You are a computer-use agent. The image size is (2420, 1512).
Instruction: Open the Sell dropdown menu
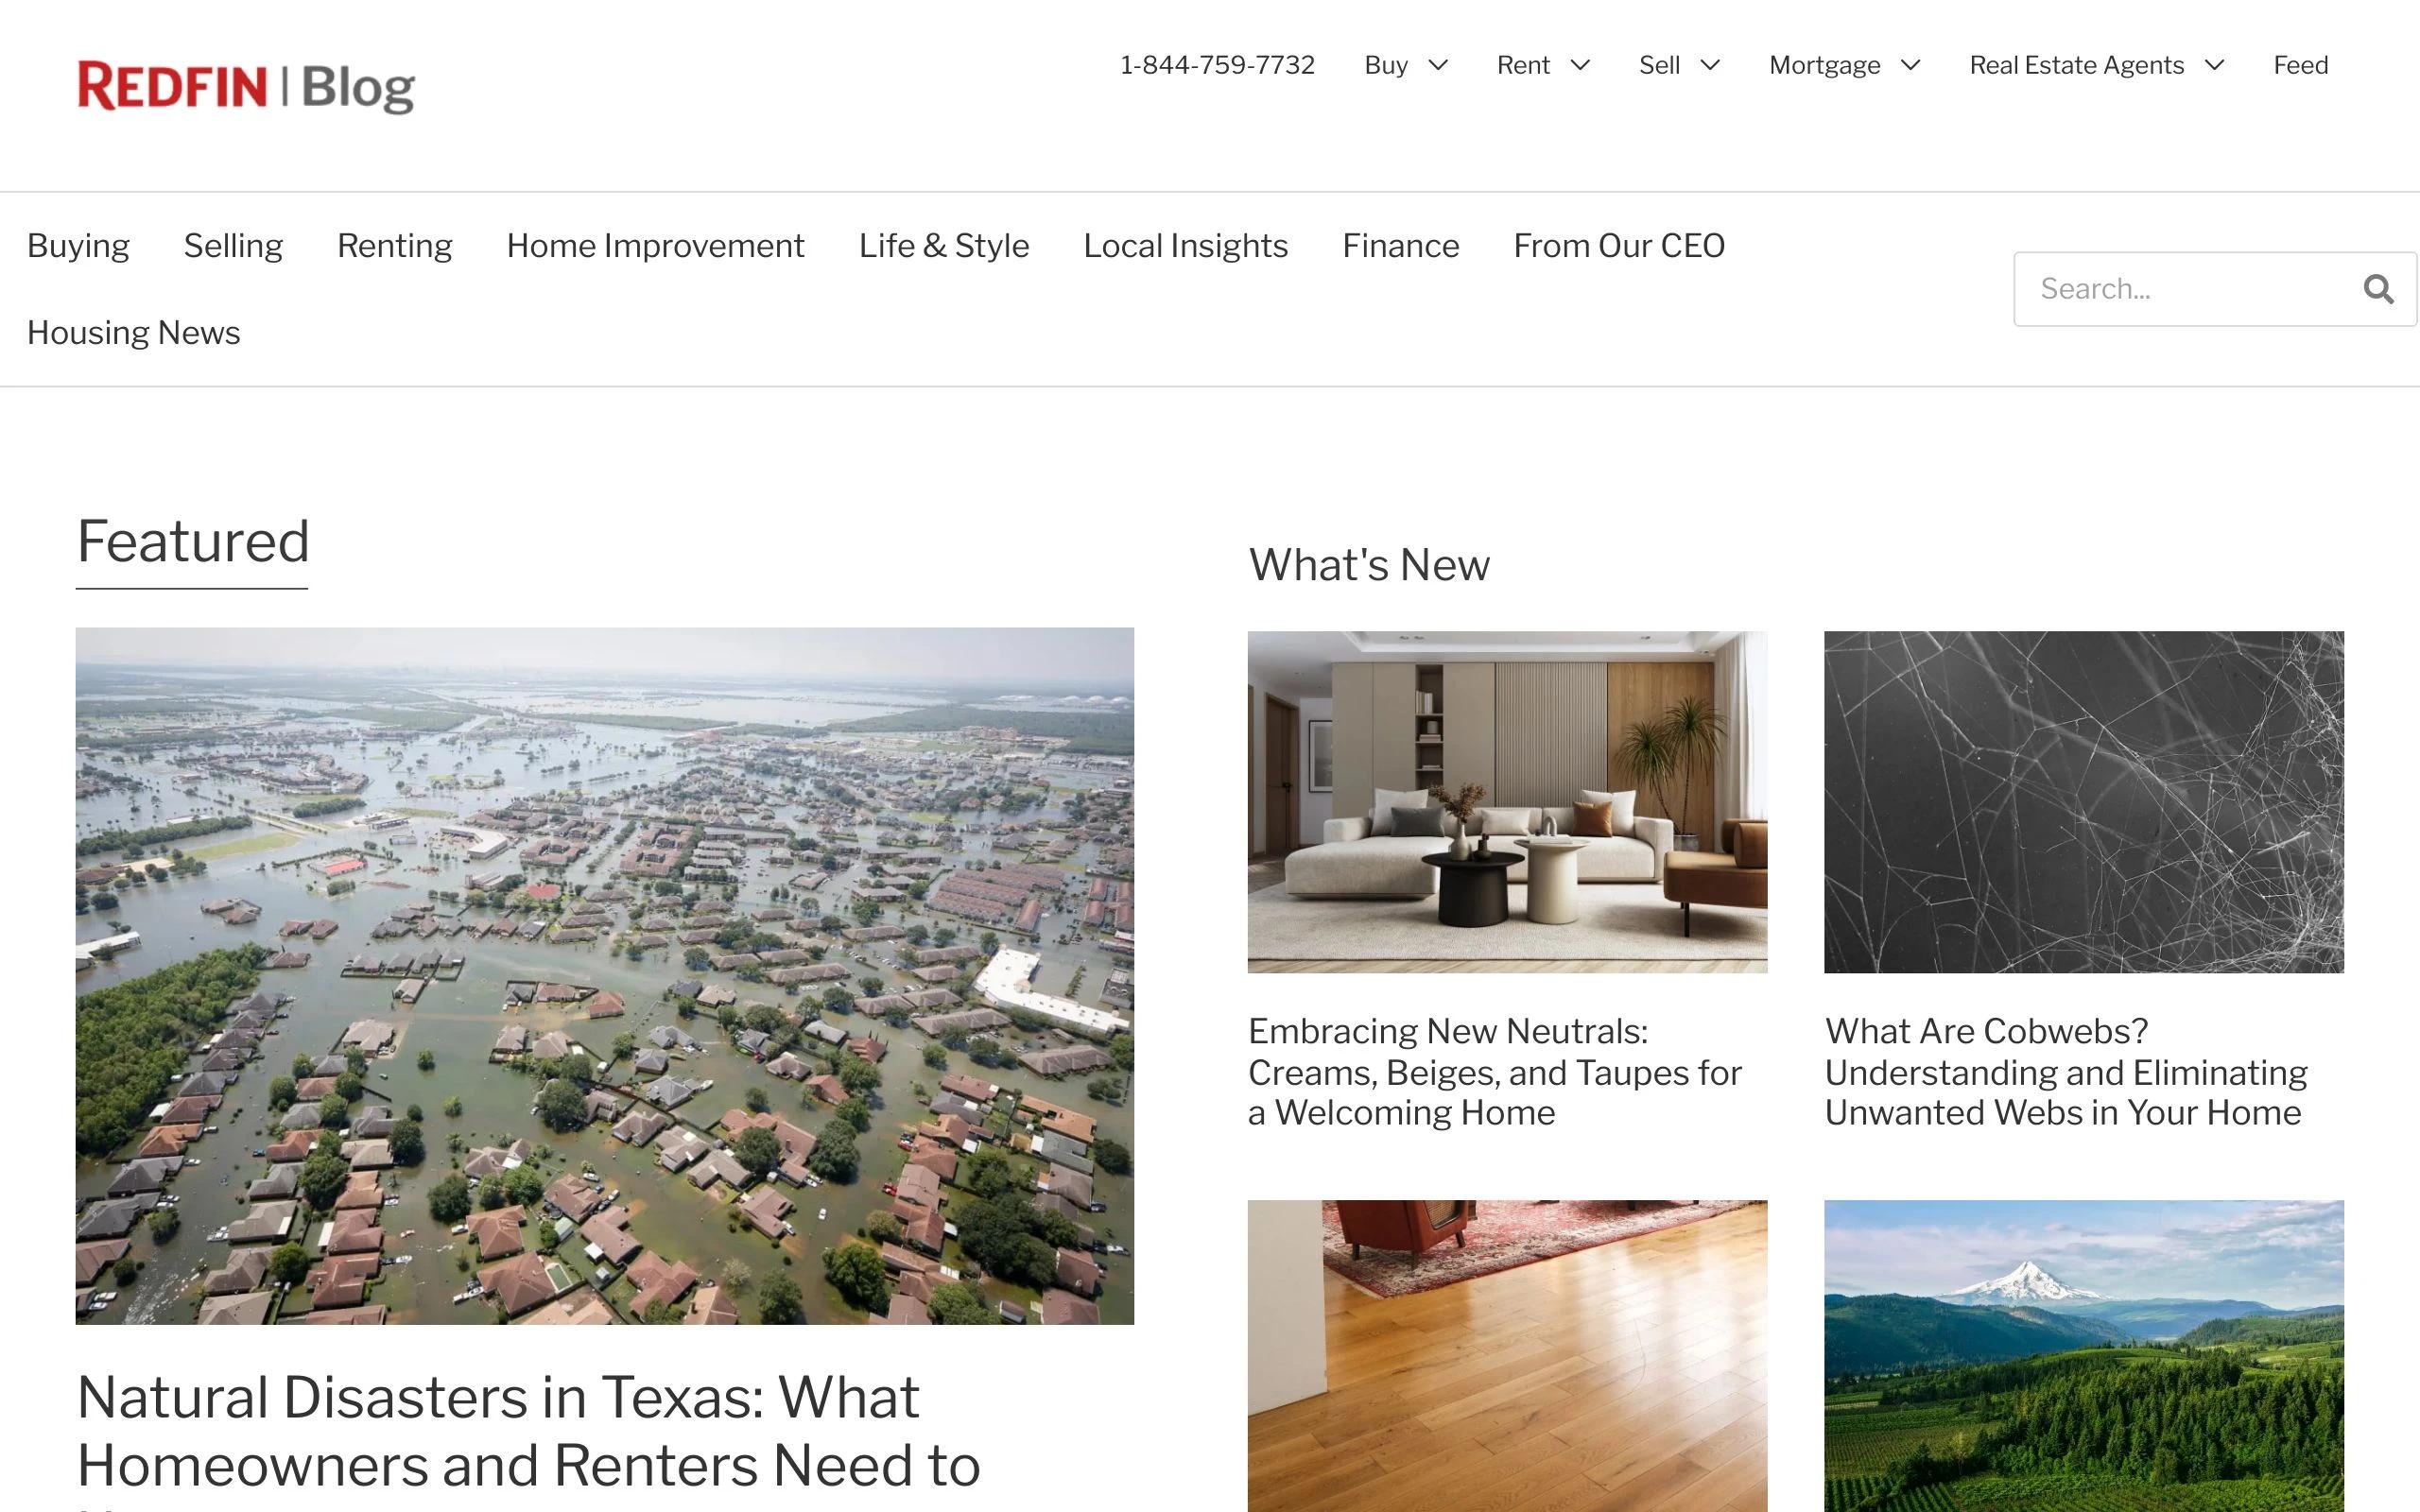point(1678,65)
